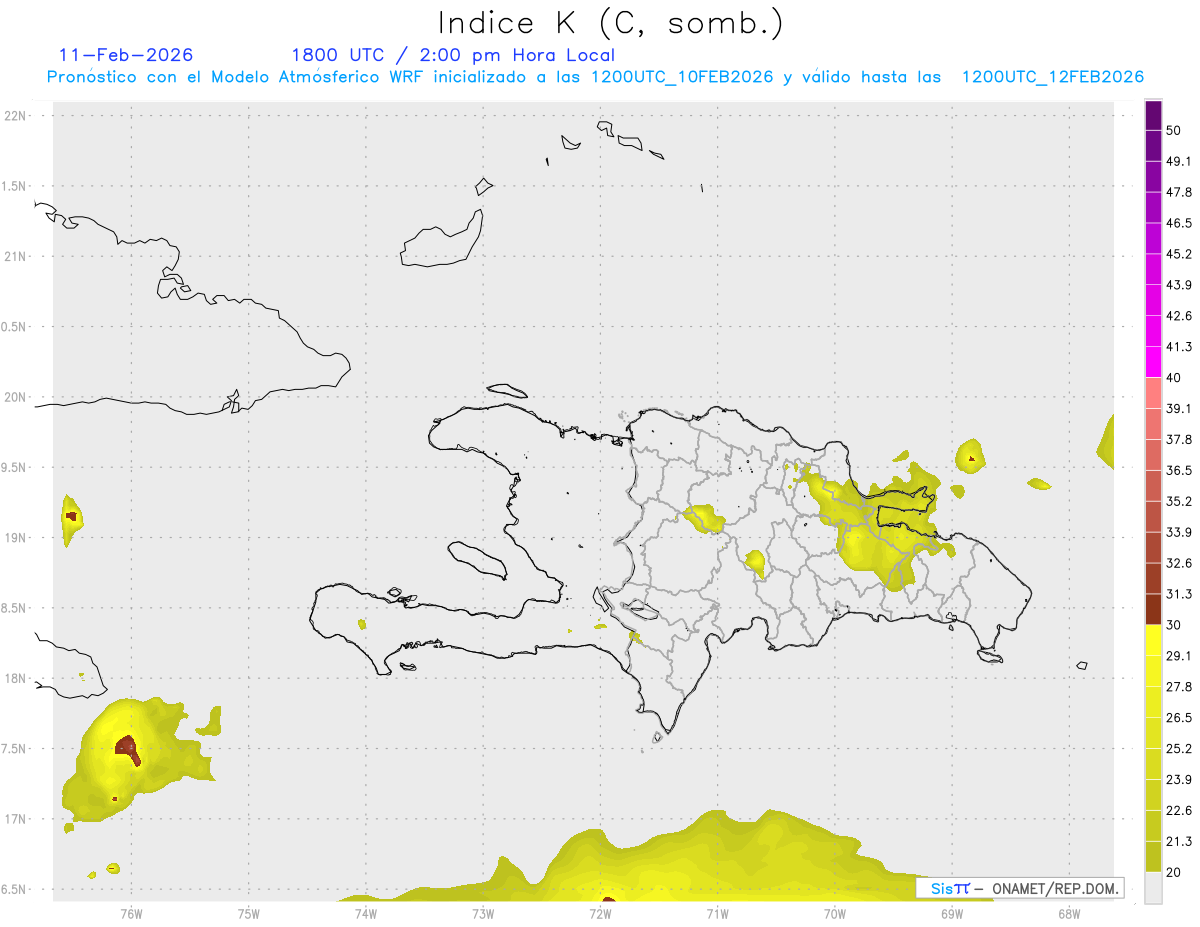Click the magenta colorbar segment between 40 and 41.3
This screenshot has height=927, width=1200.
pyautogui.click(x=1154, y=362)
